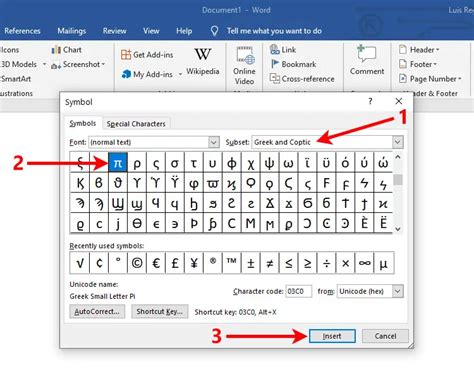Pick the yen sign recent symbol
The width and height of the screenshot is (474, 379).
click(x=193, y=263)
